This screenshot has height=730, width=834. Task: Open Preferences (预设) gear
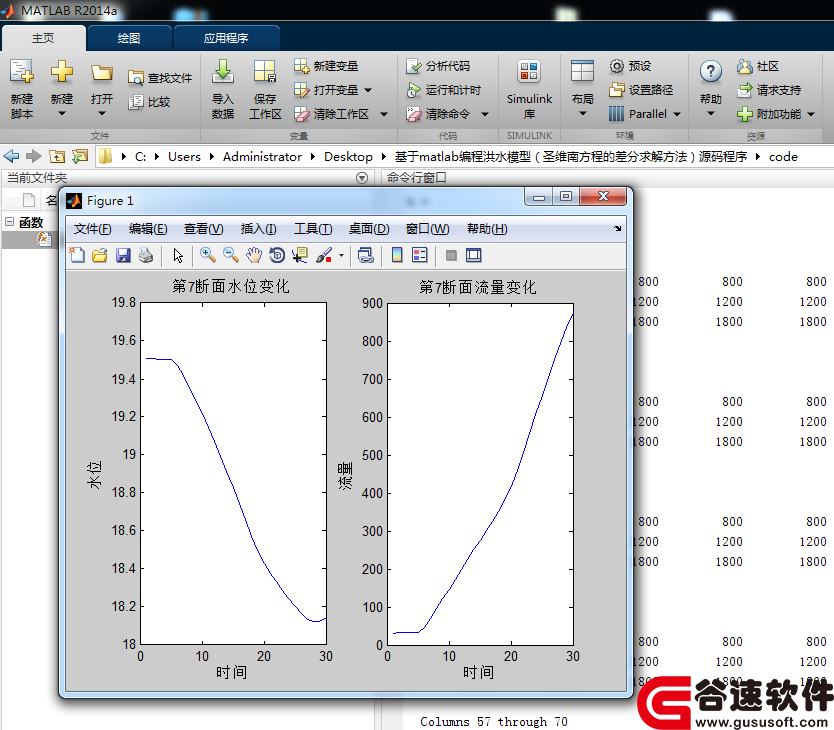pyautogui.click(x=630, y=66)
